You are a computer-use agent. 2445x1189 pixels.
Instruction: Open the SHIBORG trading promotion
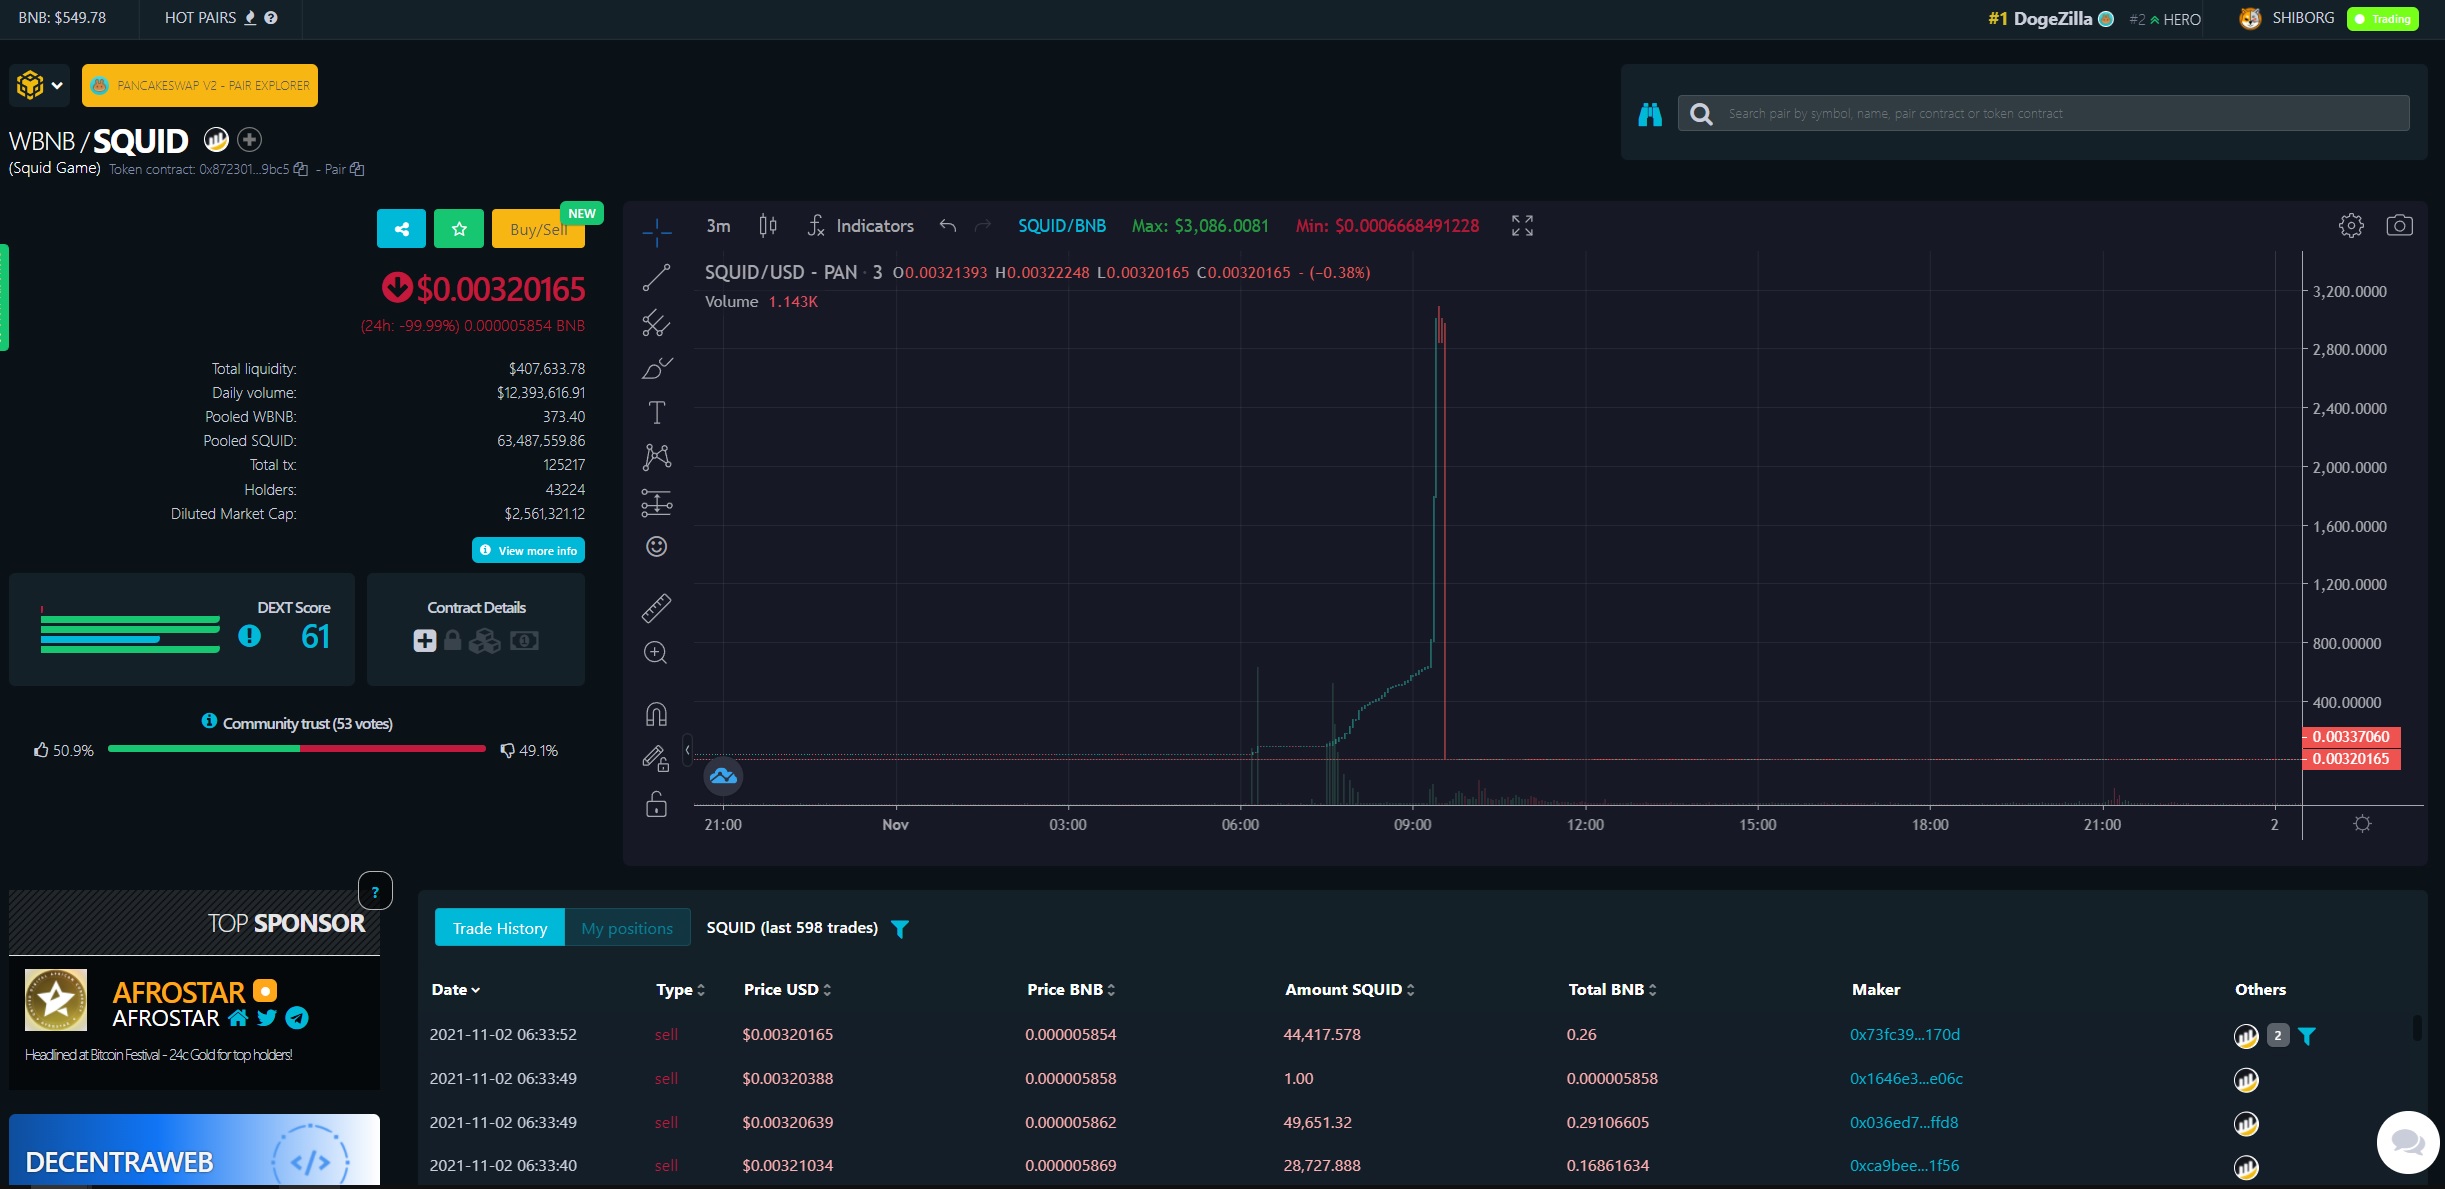(x=2328, y=19)
